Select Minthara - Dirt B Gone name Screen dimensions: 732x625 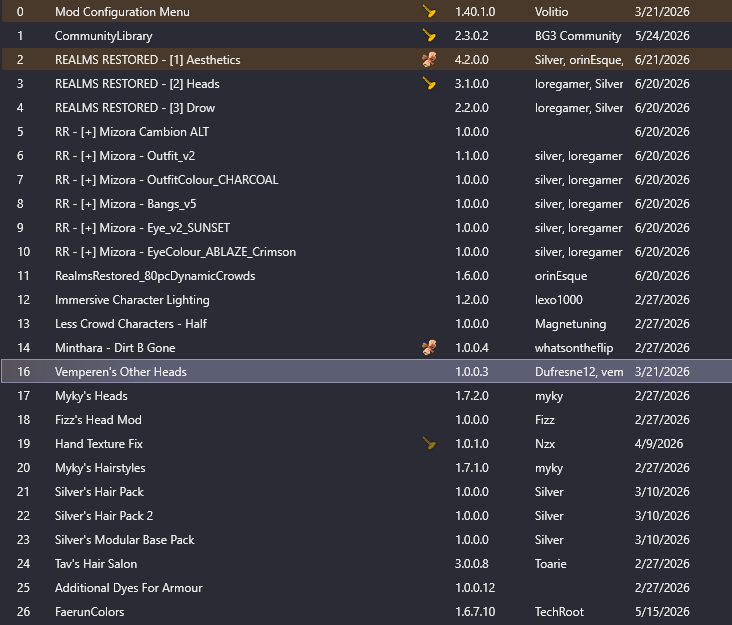pos(115,348)
